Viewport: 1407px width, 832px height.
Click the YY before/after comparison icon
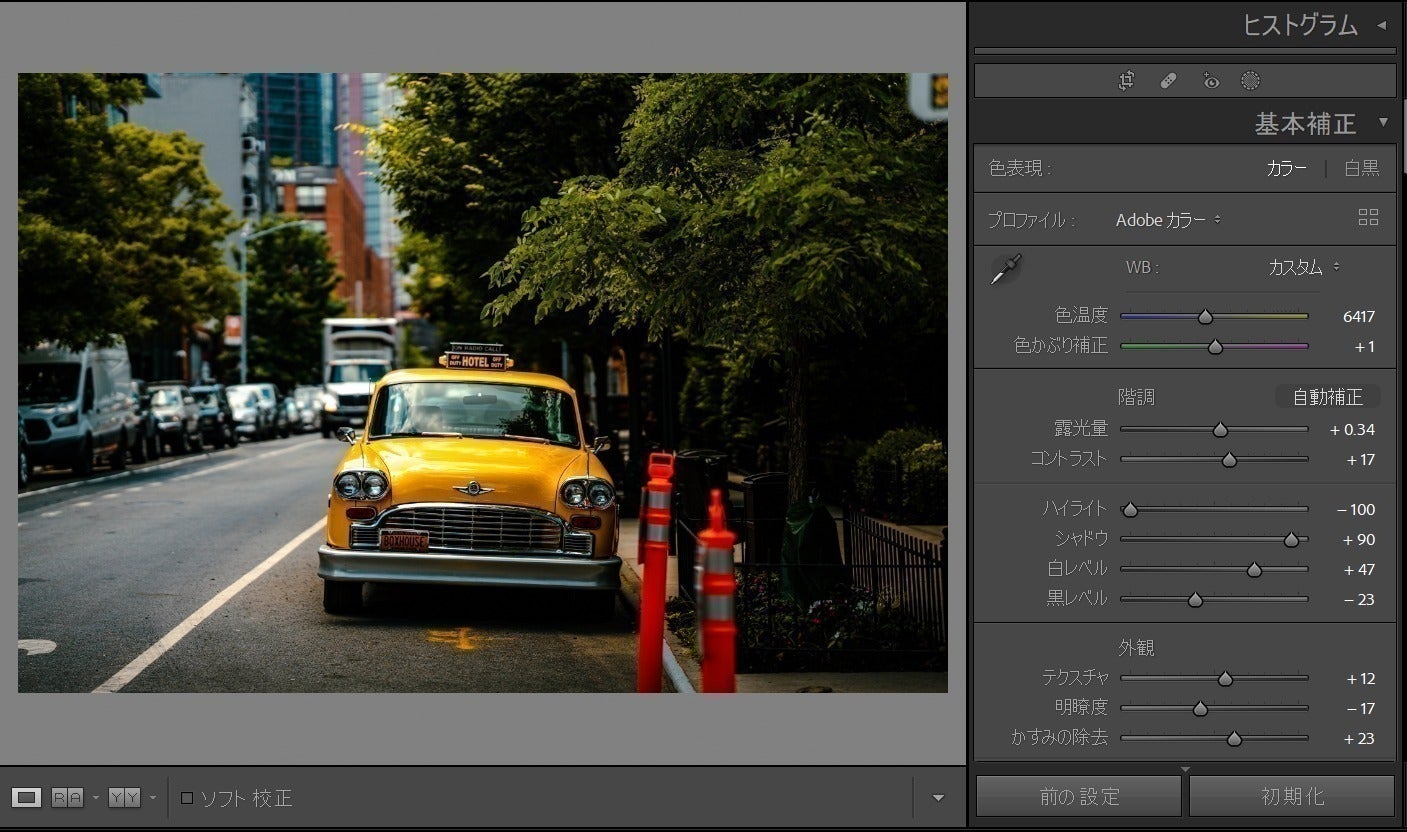coord(124,797)
